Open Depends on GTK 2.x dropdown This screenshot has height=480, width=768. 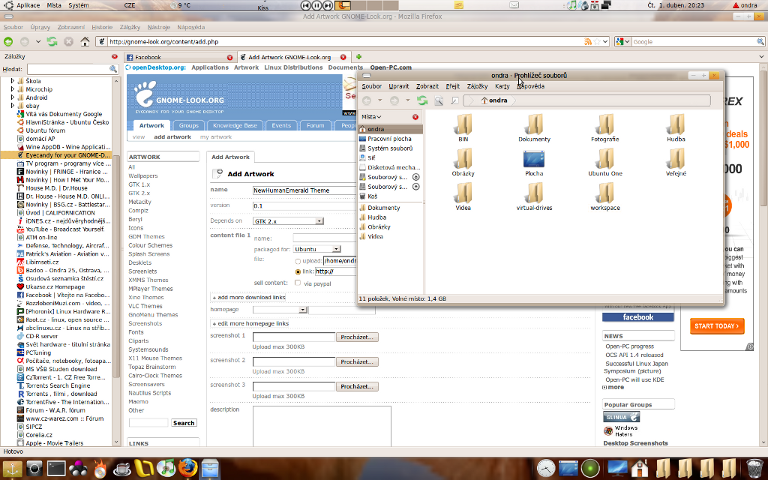tap(288, 221)
